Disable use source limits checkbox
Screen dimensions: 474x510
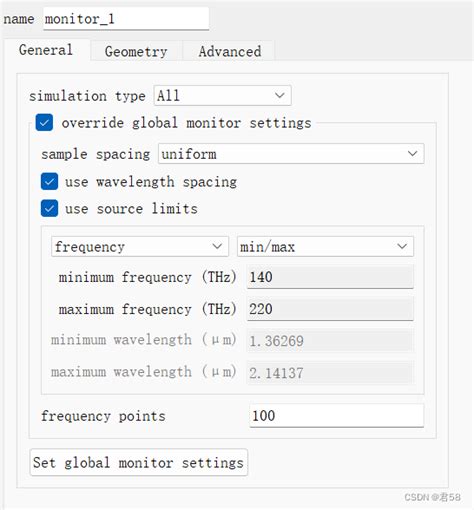(49, 209)
